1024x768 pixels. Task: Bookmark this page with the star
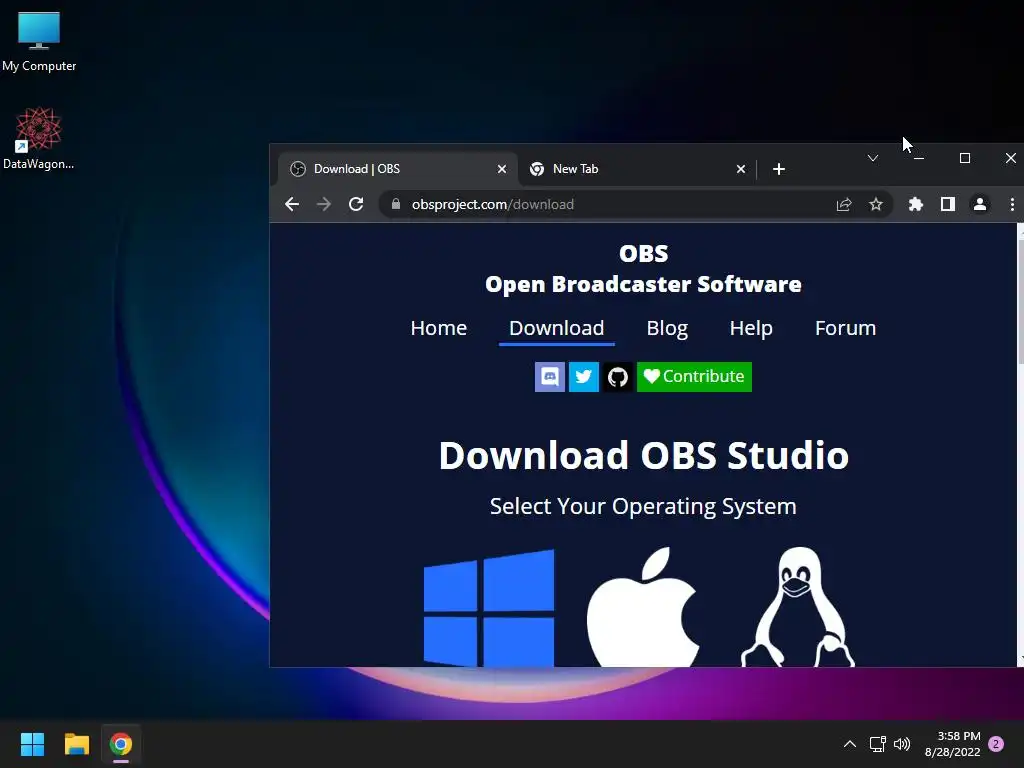876,204
